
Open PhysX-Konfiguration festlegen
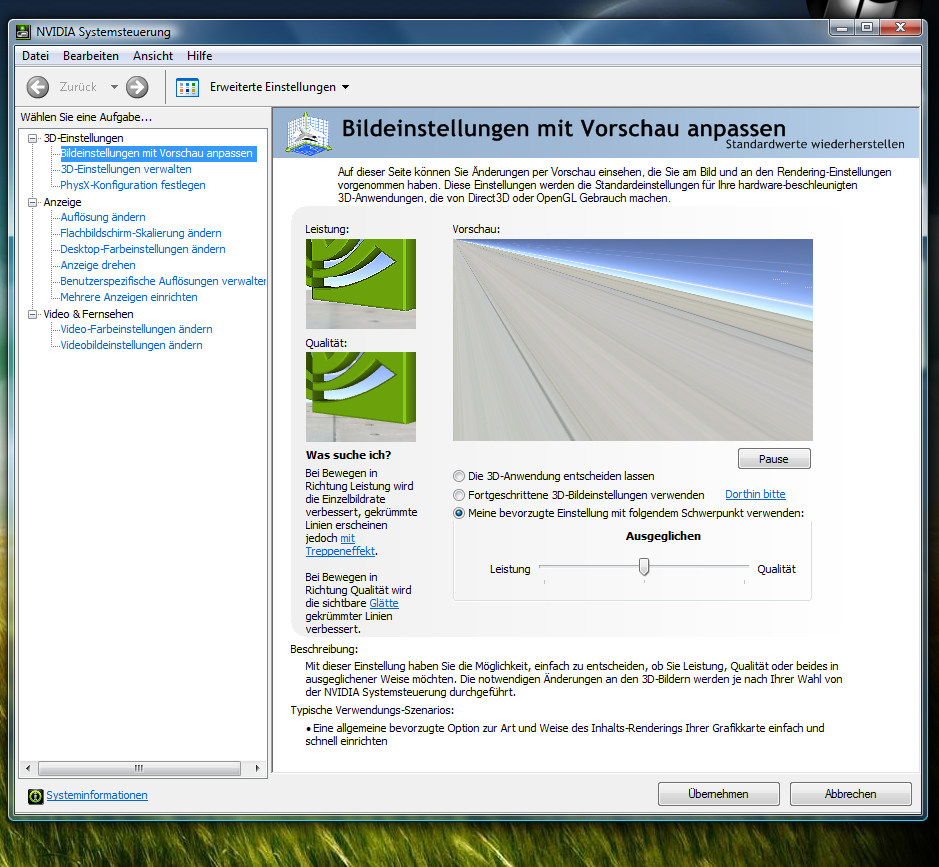[x=132, y=186]
